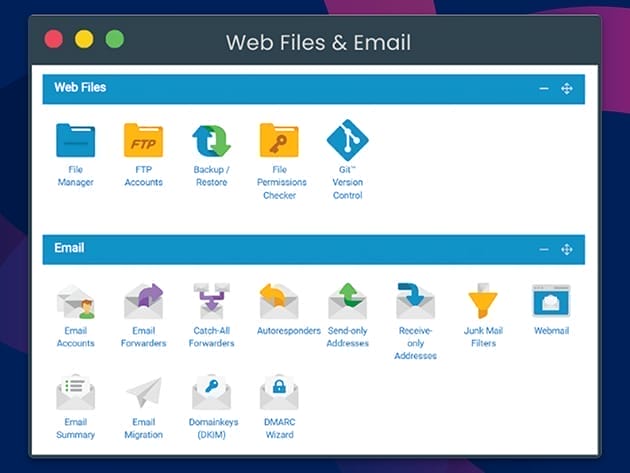This screenshot has height=473, width=630.
Task: Launch Webmail
Action: (551, 301)
